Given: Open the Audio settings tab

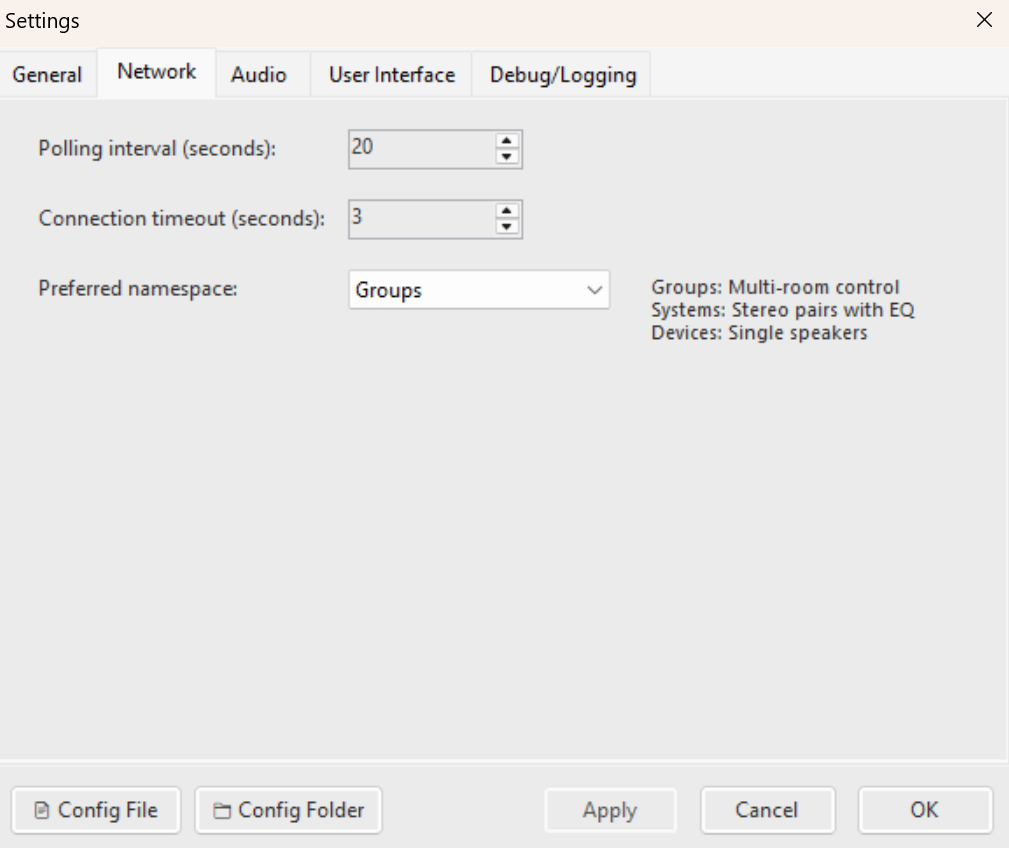Looking at the screenshot, I should (260, 74).
